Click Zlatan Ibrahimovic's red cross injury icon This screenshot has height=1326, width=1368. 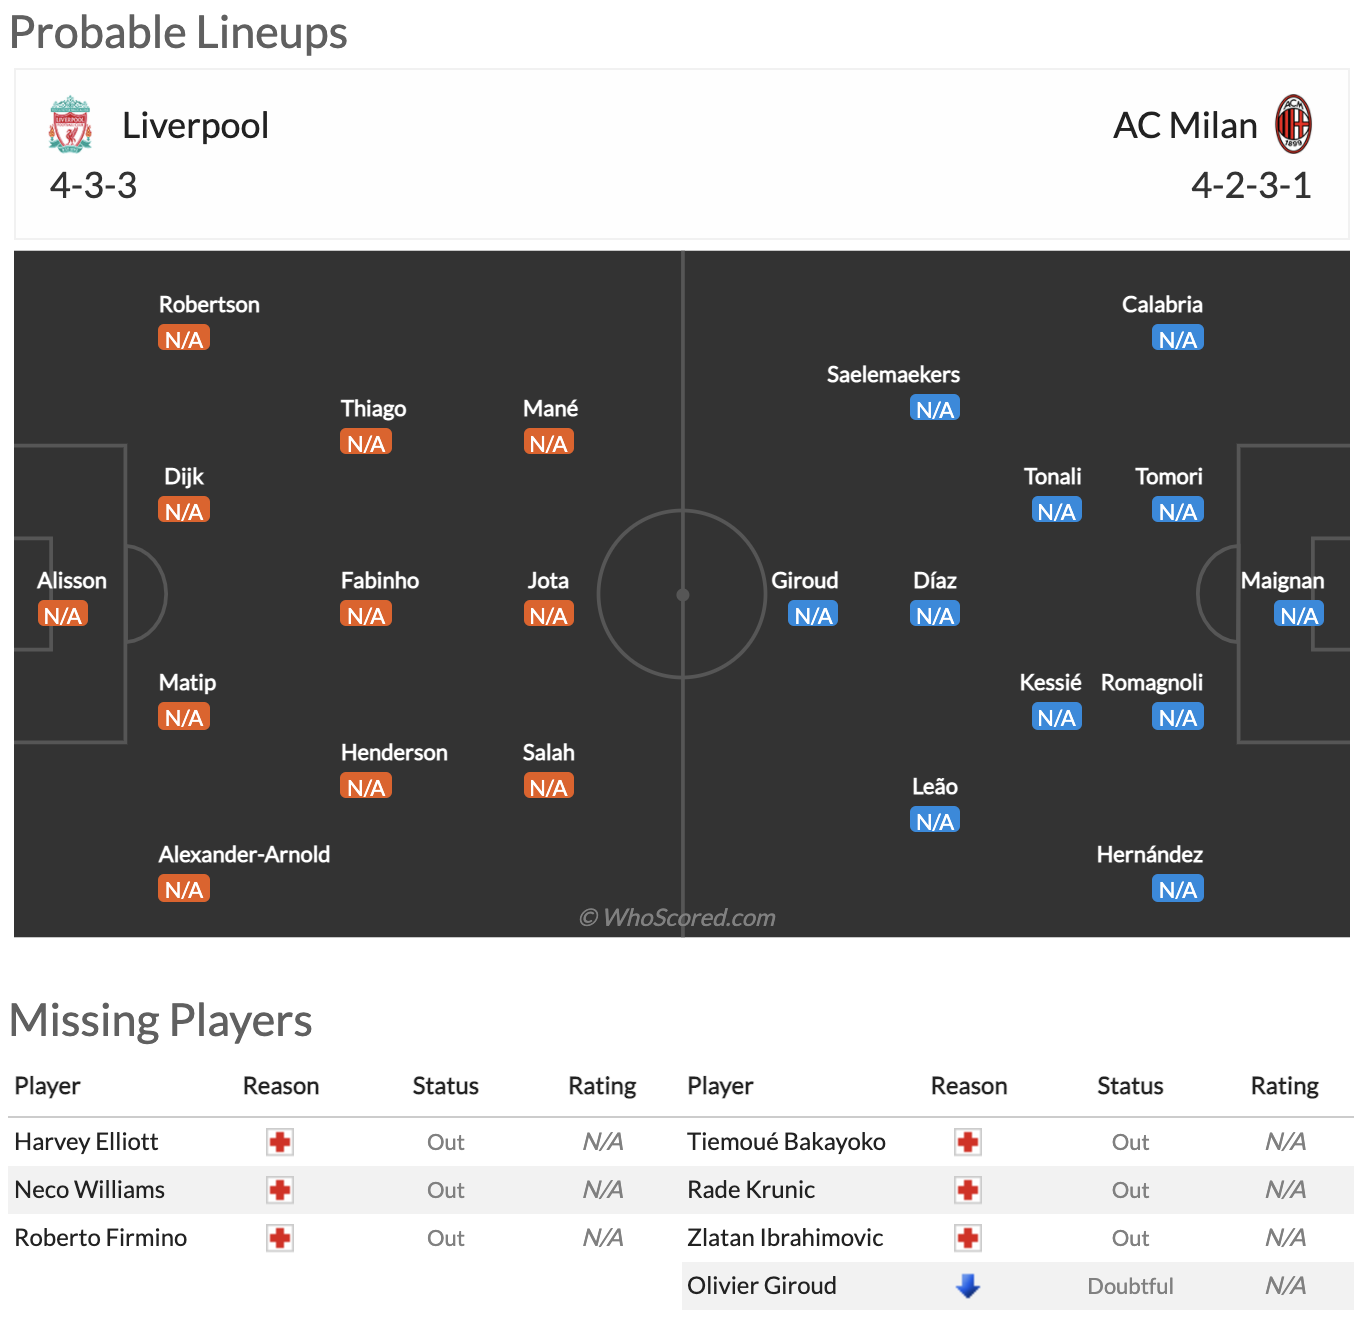coord(967,1238)
